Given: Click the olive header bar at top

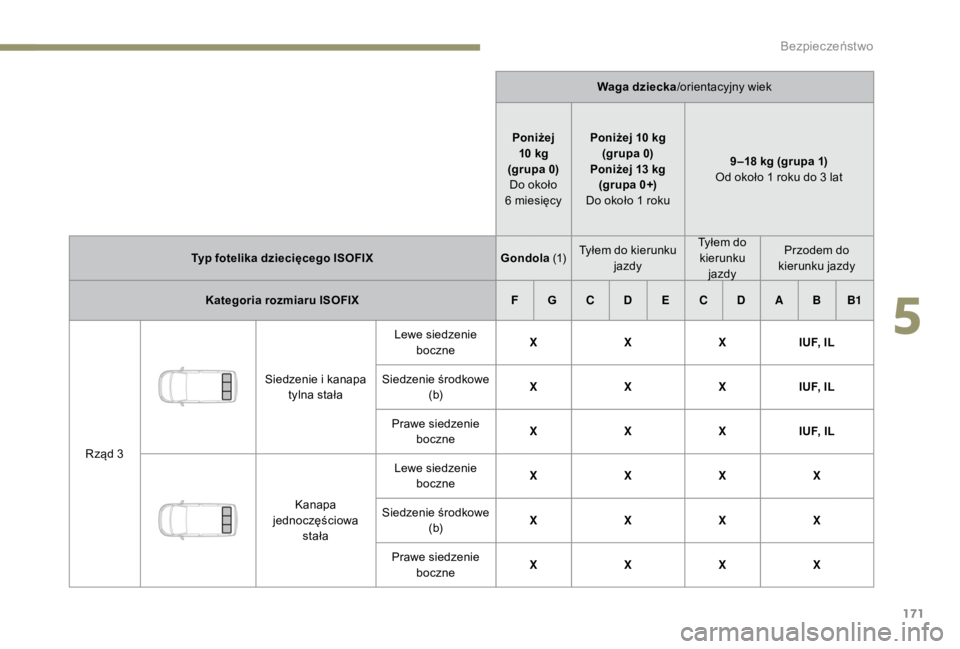Looking at the screenshot, I should (240, 47).
